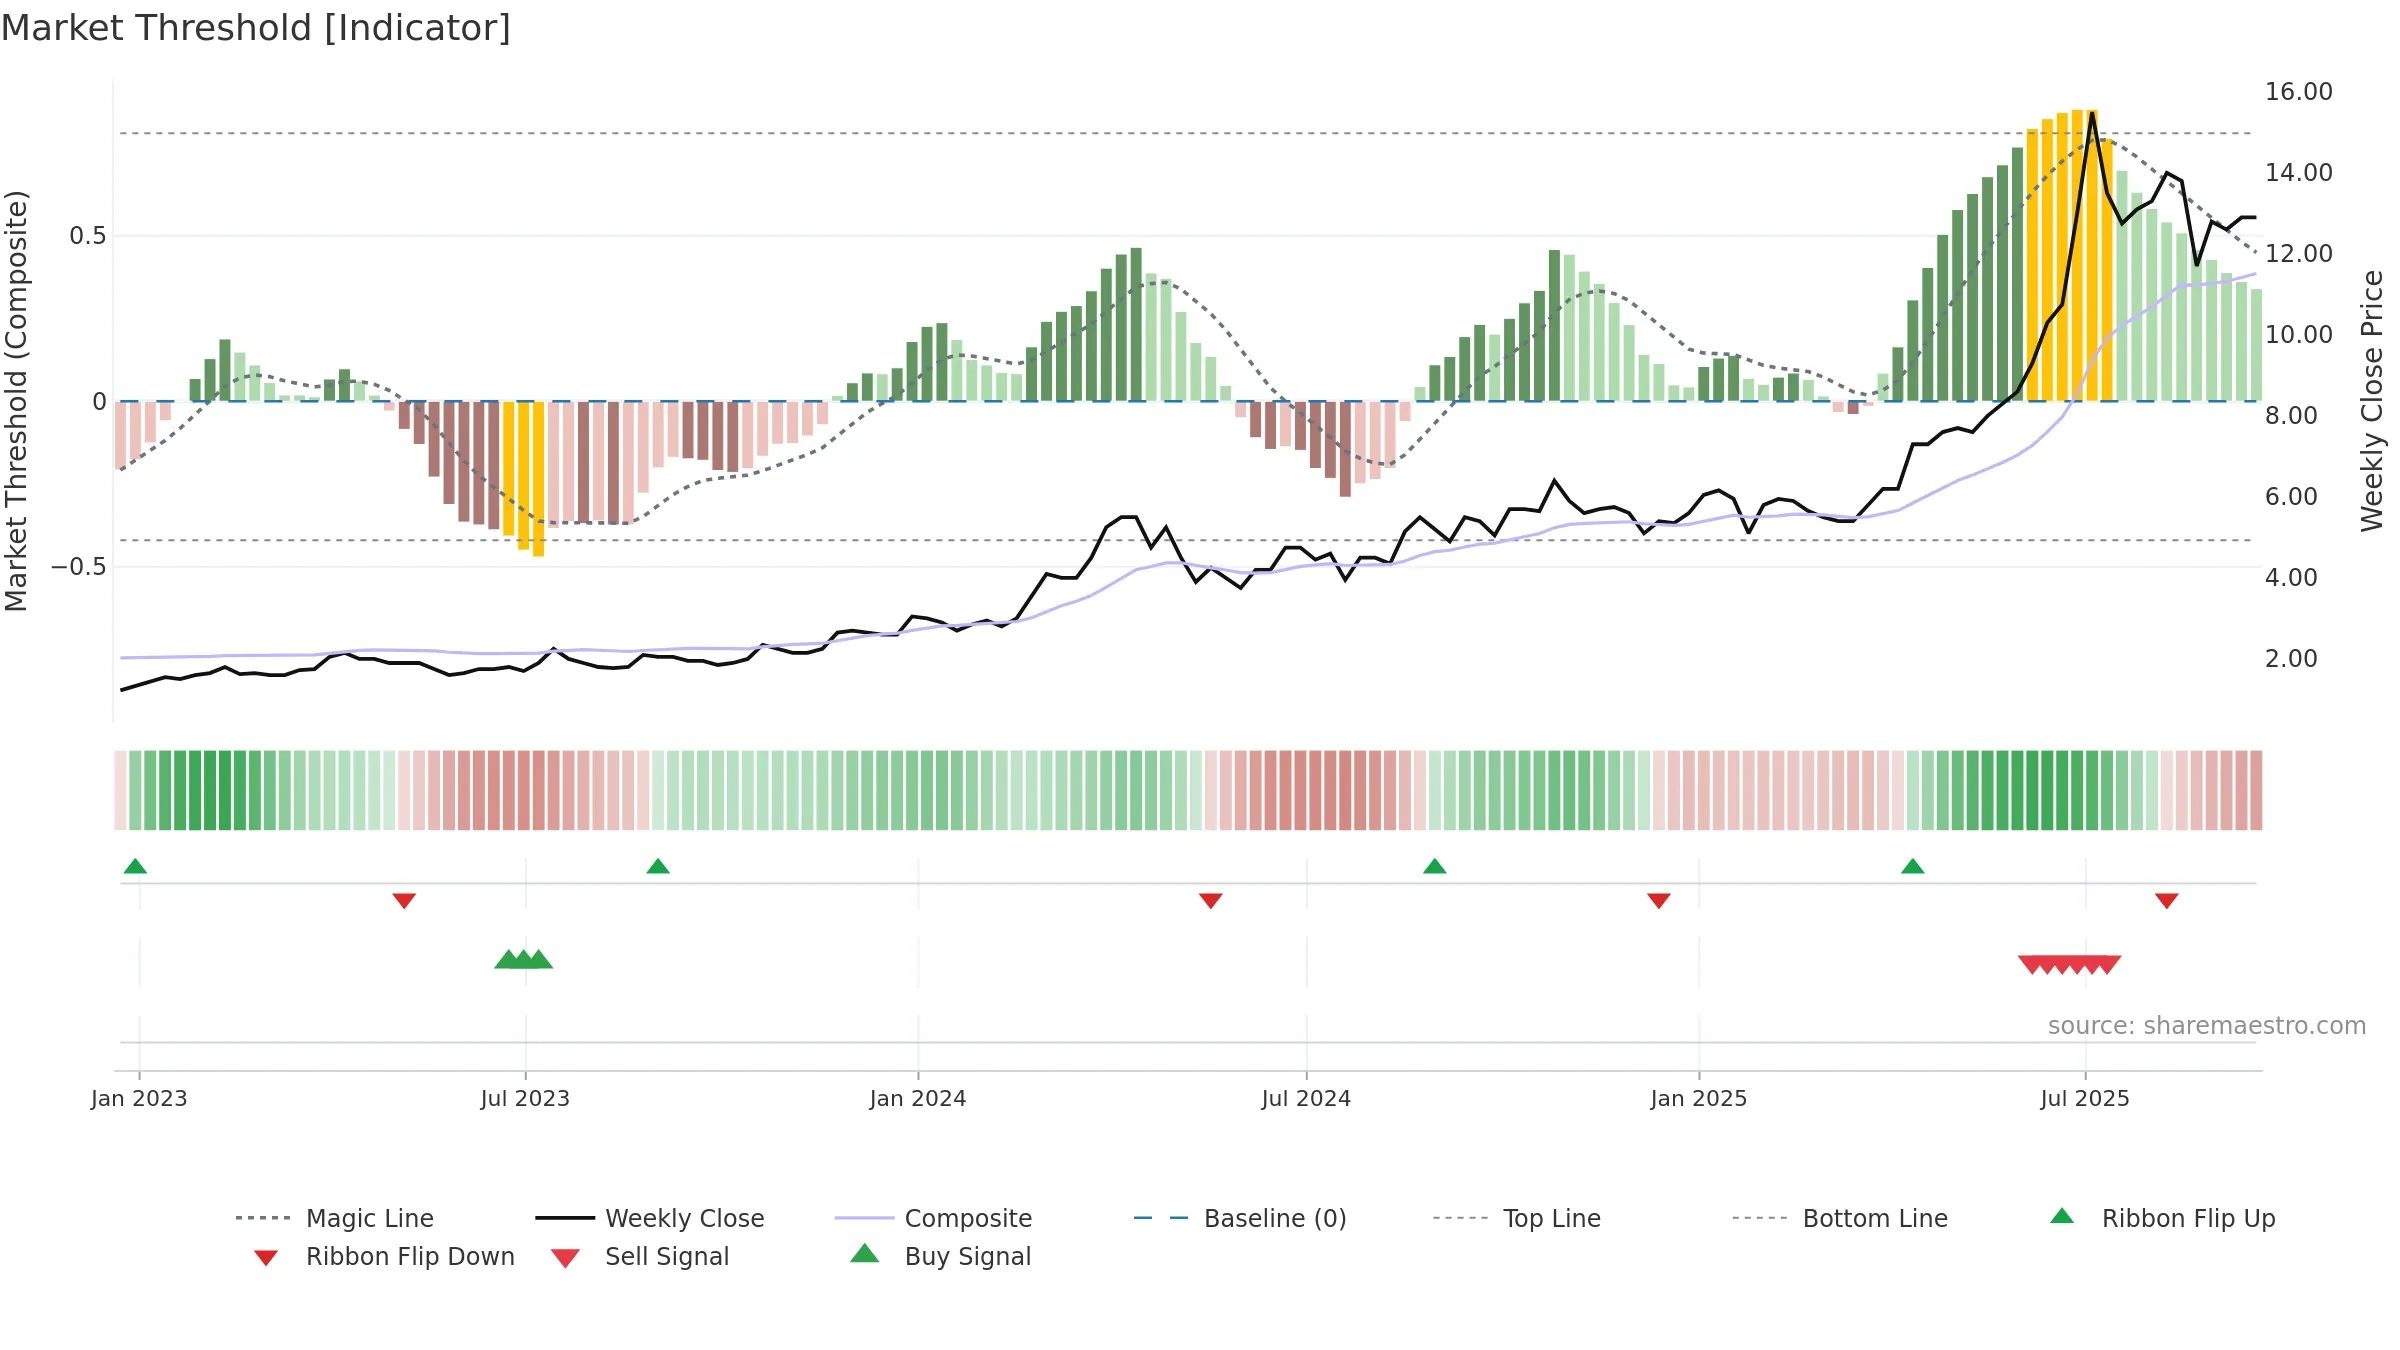
Task: Click the Jan 2025 axis label
Action: click(1699, 1098)
